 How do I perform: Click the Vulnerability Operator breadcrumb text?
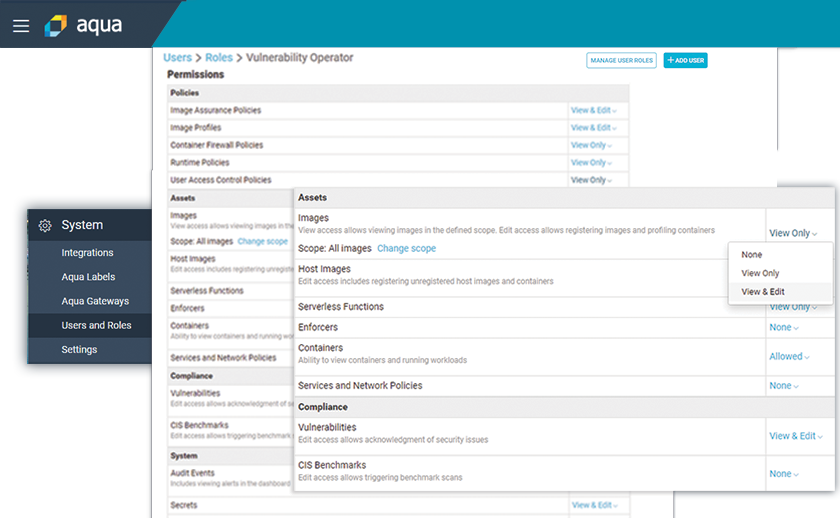(299, 57)
